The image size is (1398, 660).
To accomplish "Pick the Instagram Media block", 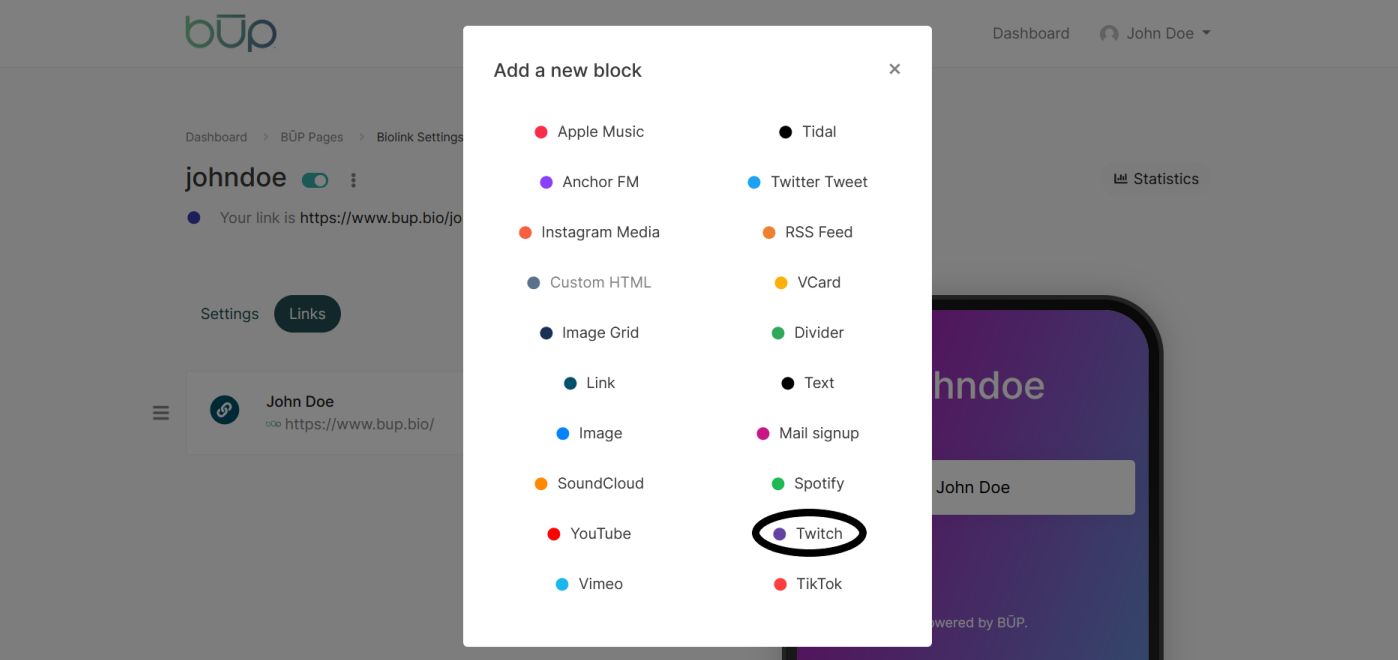I will click(x=589, y=232).
